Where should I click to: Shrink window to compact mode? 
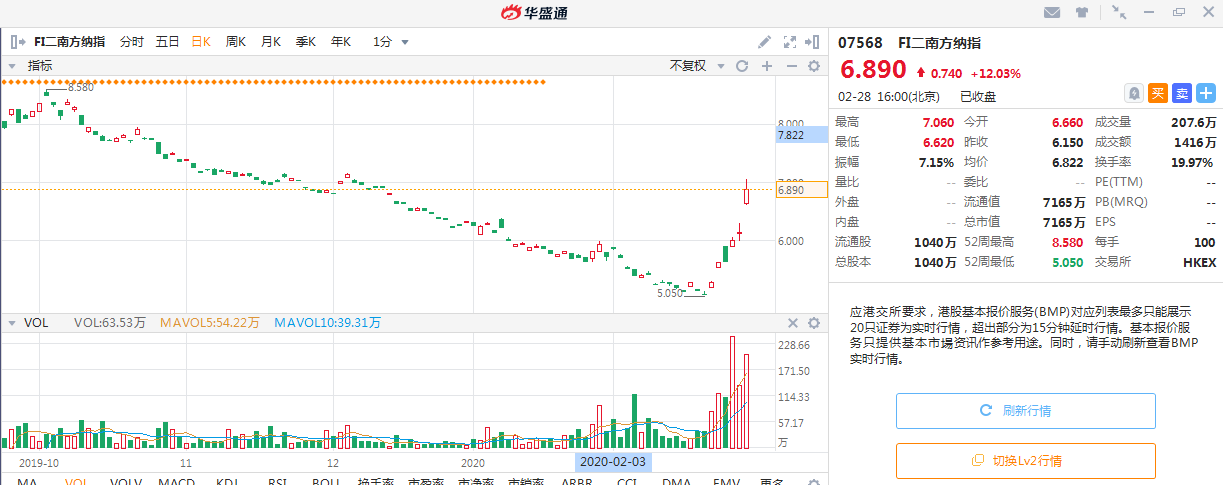(x=1118, y=12)
